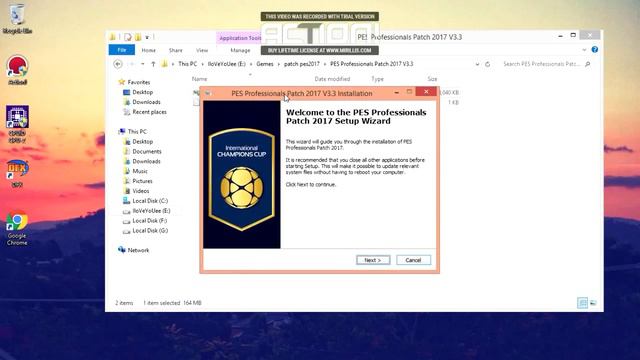Image resolution: width=640 pixels, height=360 pixels.
Task: Select Favorites in the navigation pane
Action: point(139,82)
